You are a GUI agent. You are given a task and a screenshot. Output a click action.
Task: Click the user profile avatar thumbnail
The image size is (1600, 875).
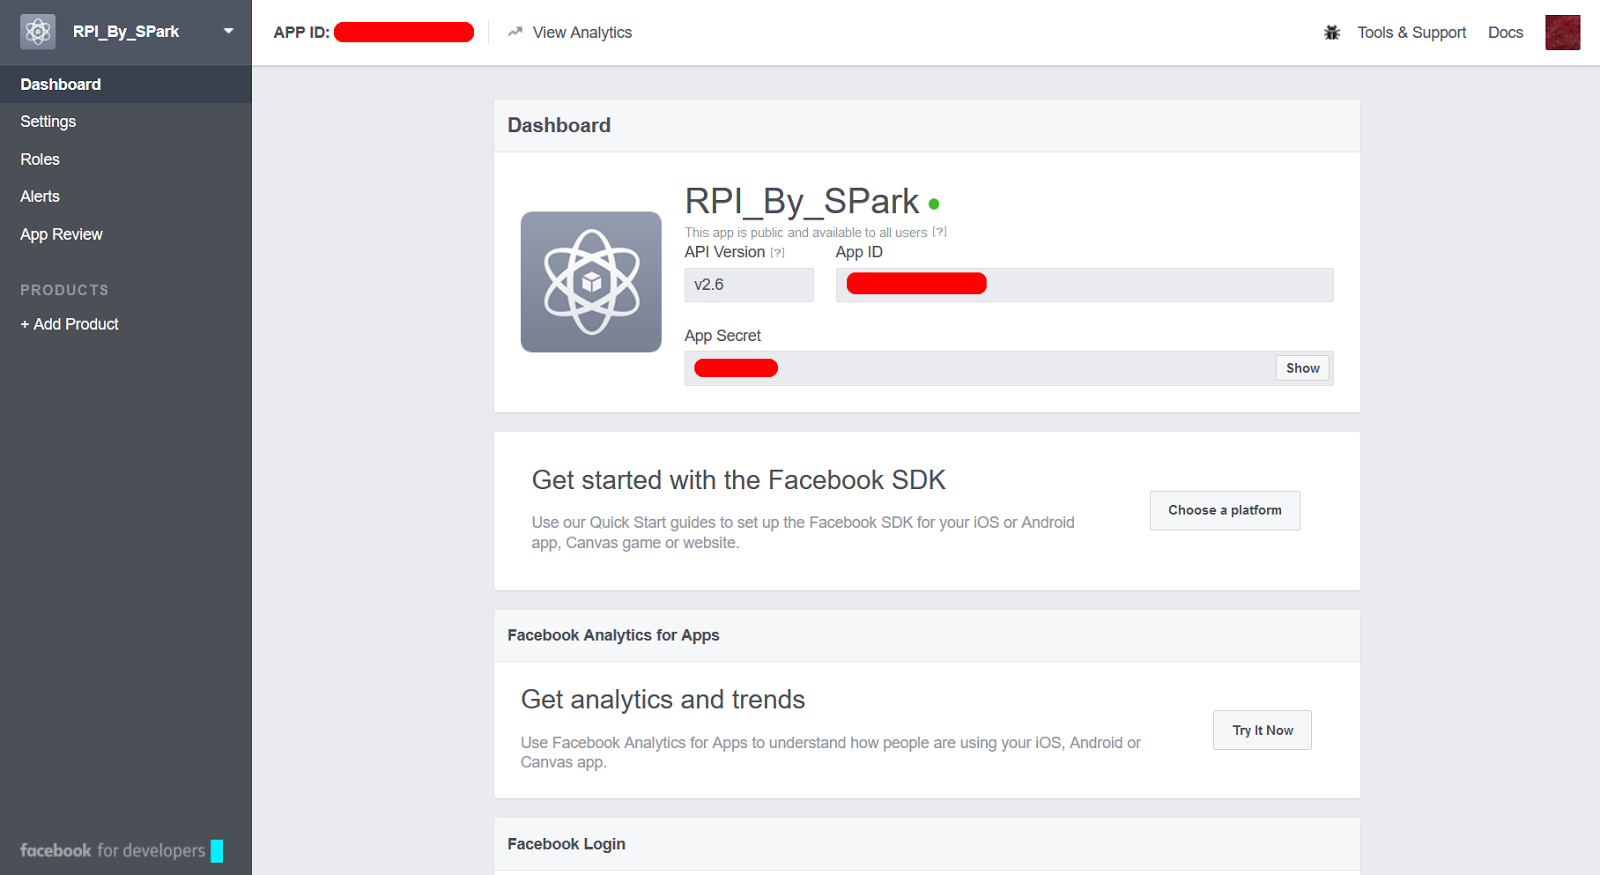click(x=1562, y=32)
